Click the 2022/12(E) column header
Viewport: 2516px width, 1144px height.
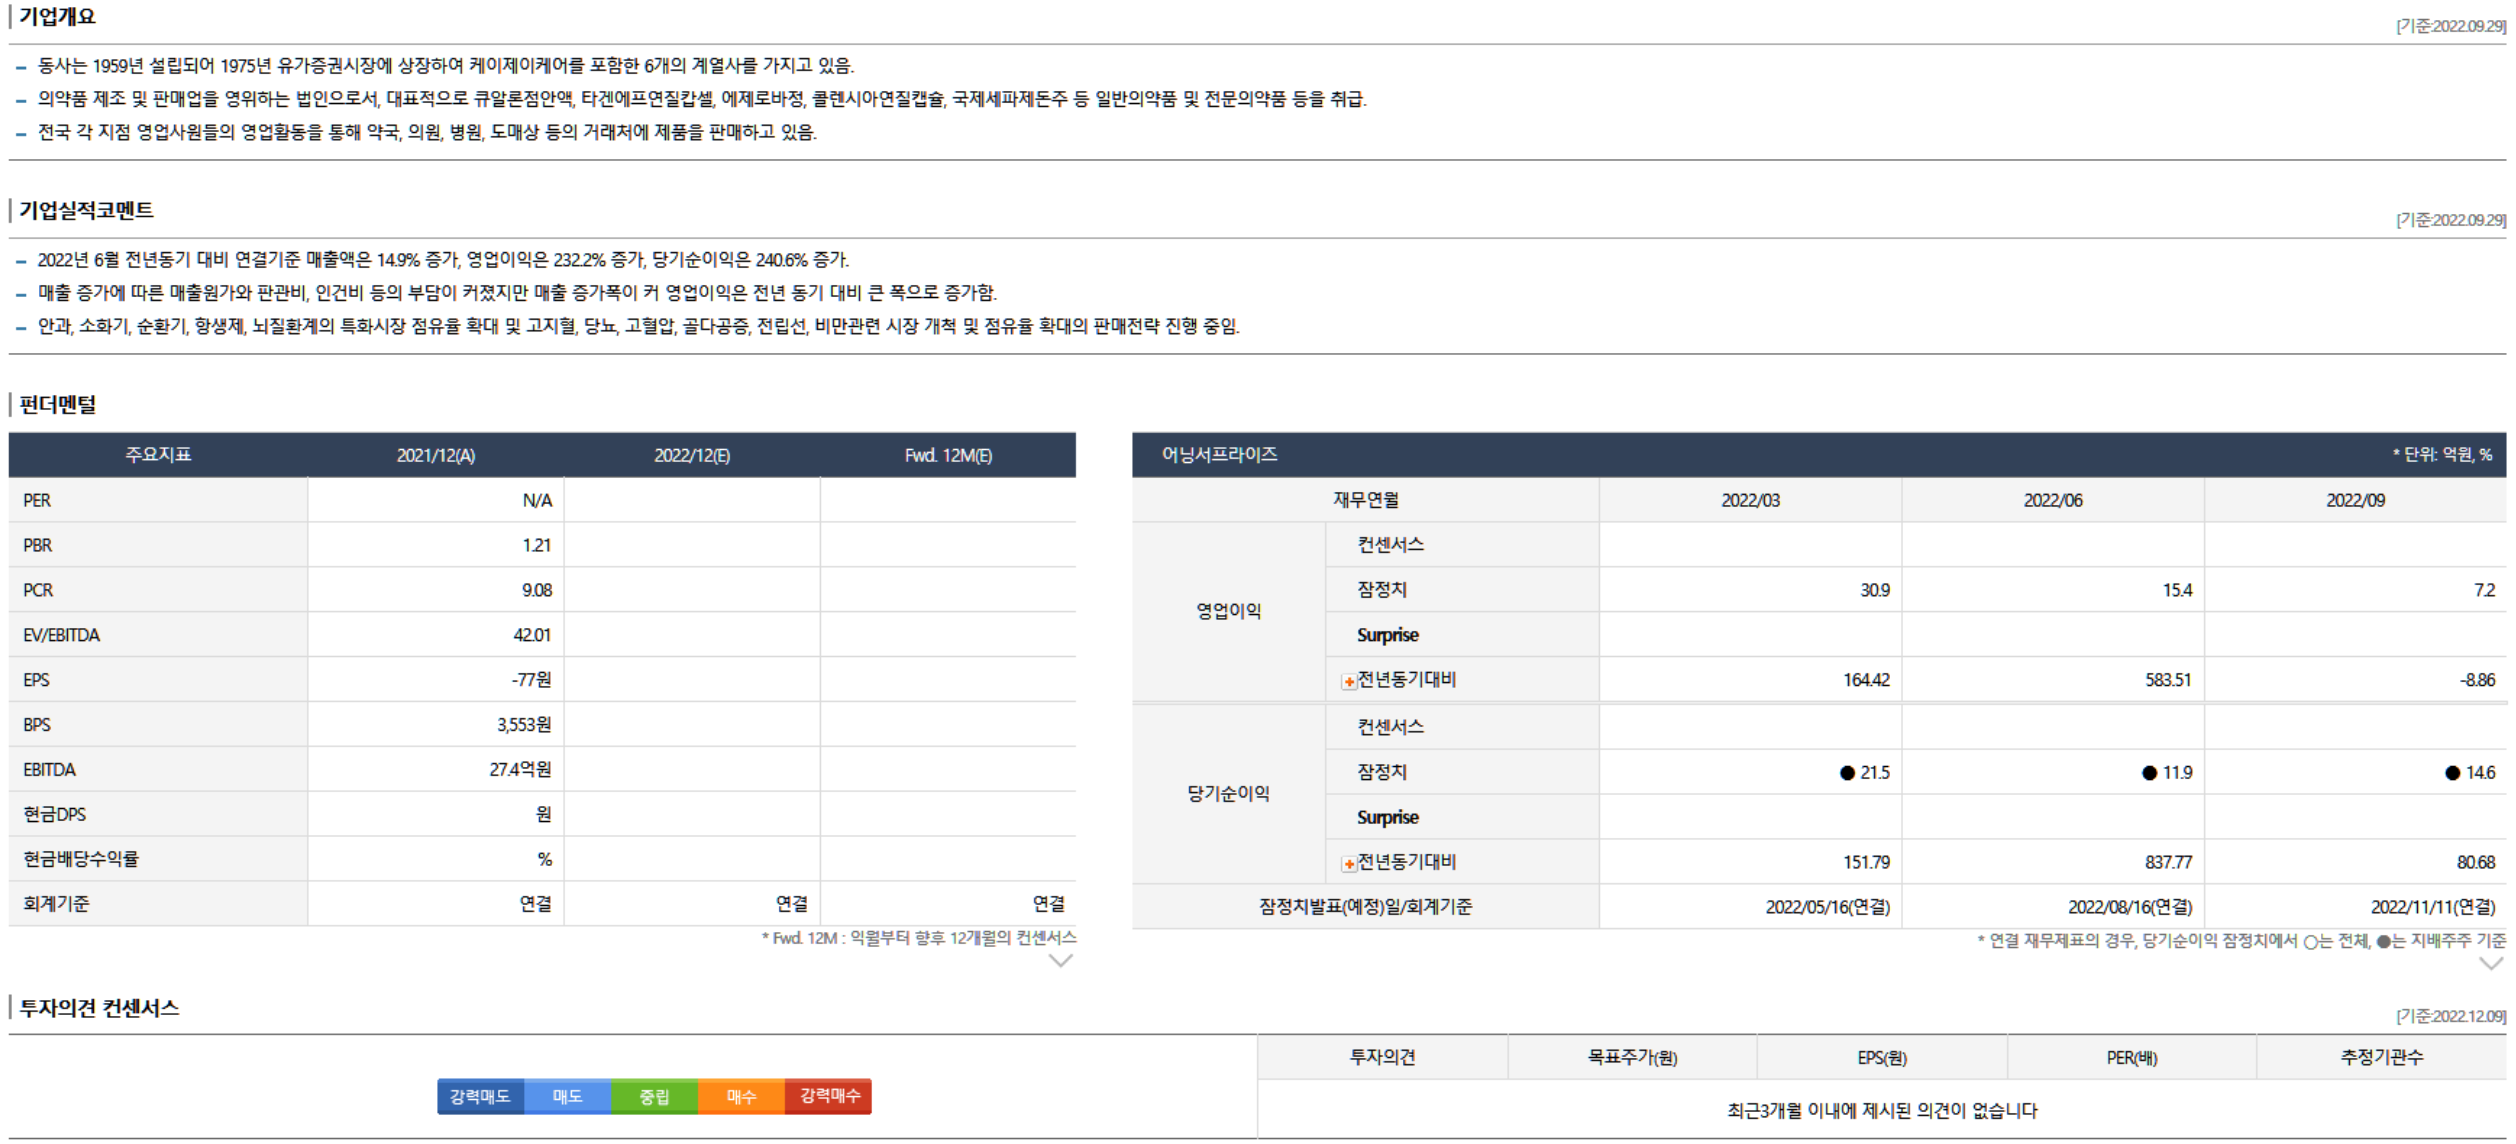[692, 456]
